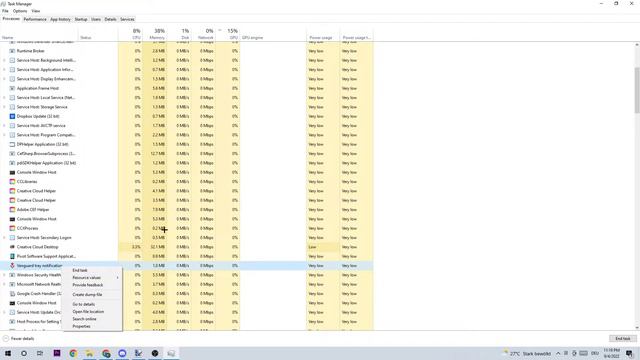The width and height of the screenshot is (640, 360).
Task: Click the scrollbar up arrow
Action: 637,44
